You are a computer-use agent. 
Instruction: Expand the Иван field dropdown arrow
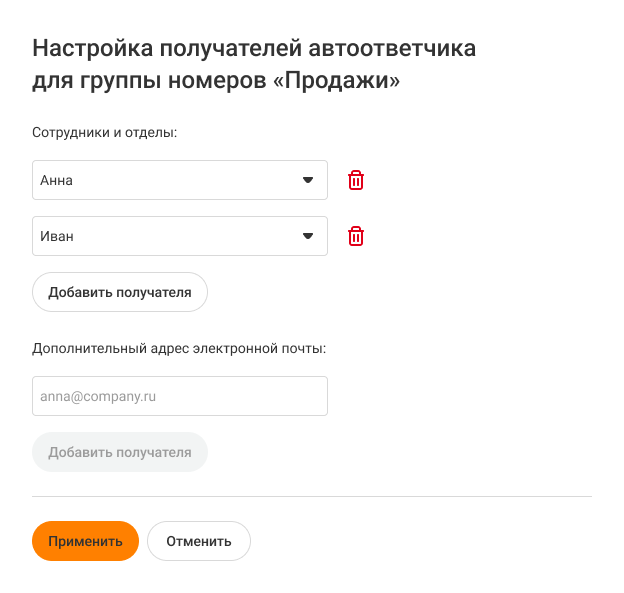[x=308, y=236]
